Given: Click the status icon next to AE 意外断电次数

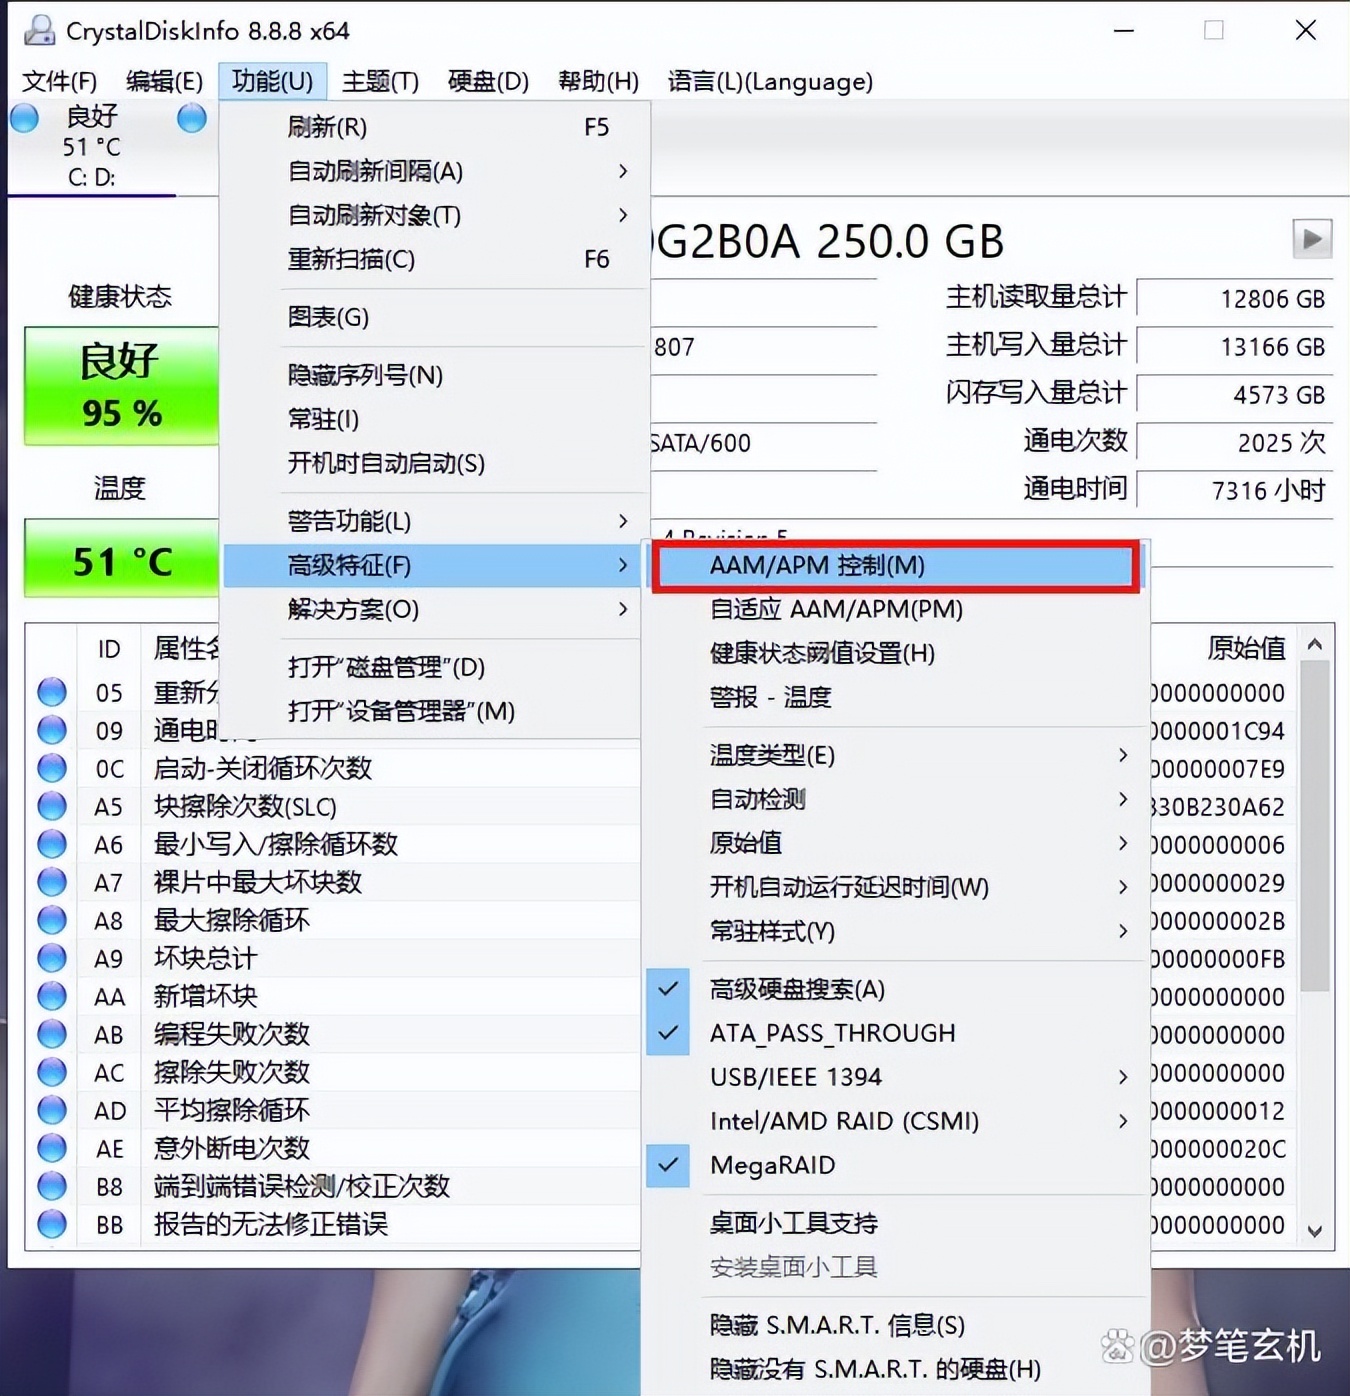Looking at the screenshot, I should (51, 1148).
